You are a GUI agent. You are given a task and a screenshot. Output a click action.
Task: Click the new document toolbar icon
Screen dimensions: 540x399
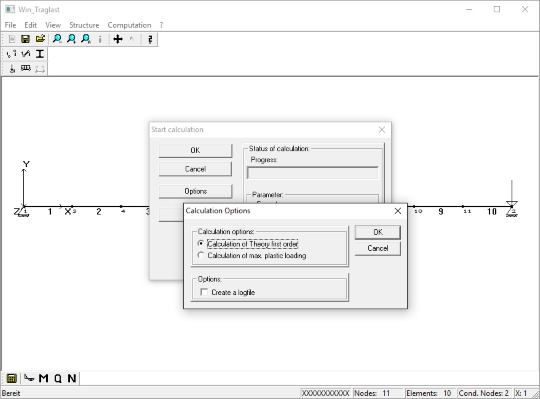click(x=12, y=39)
